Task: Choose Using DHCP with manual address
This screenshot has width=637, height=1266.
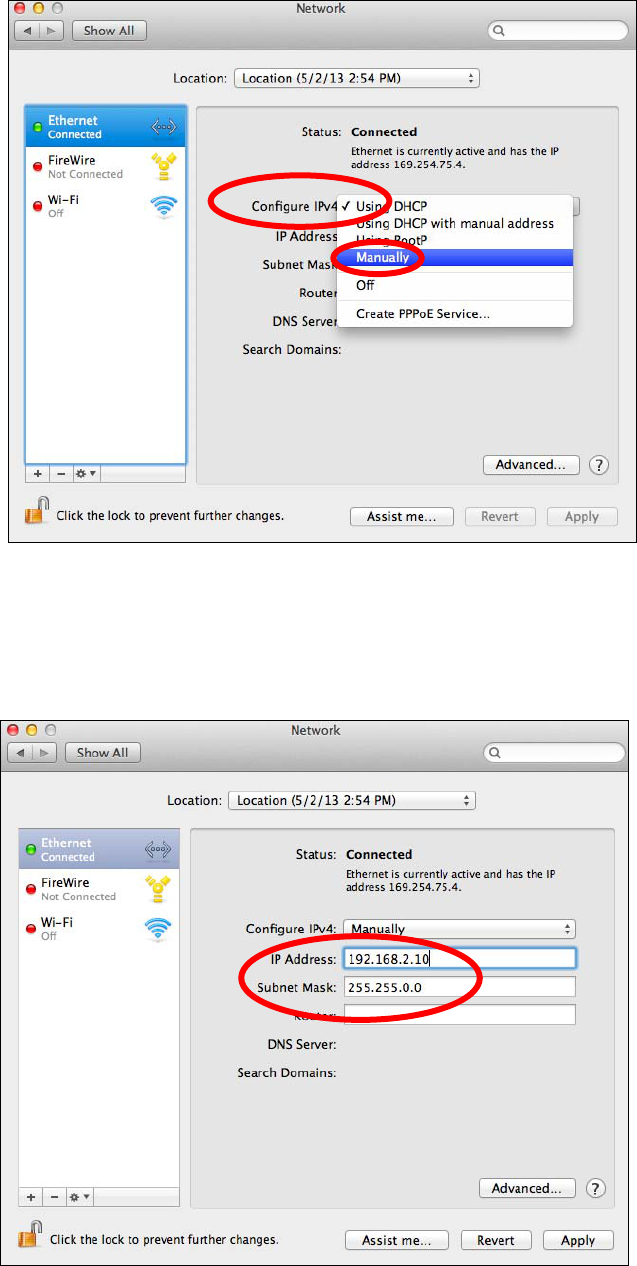Action: (455, 223)
